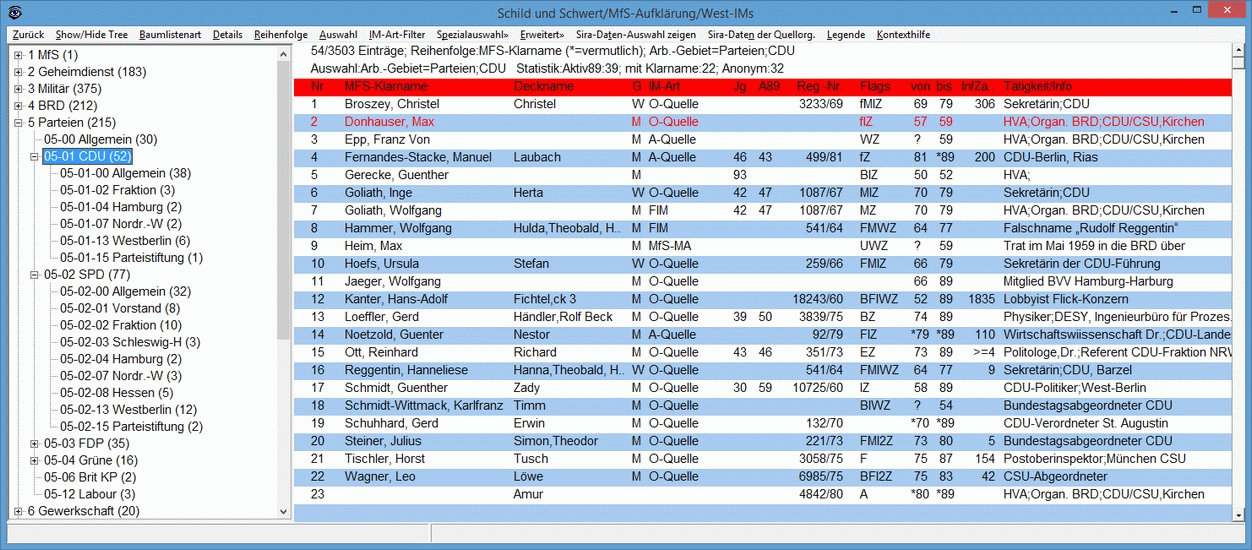Click the Reg.-Nr cell 10725/60

(818, 388)
